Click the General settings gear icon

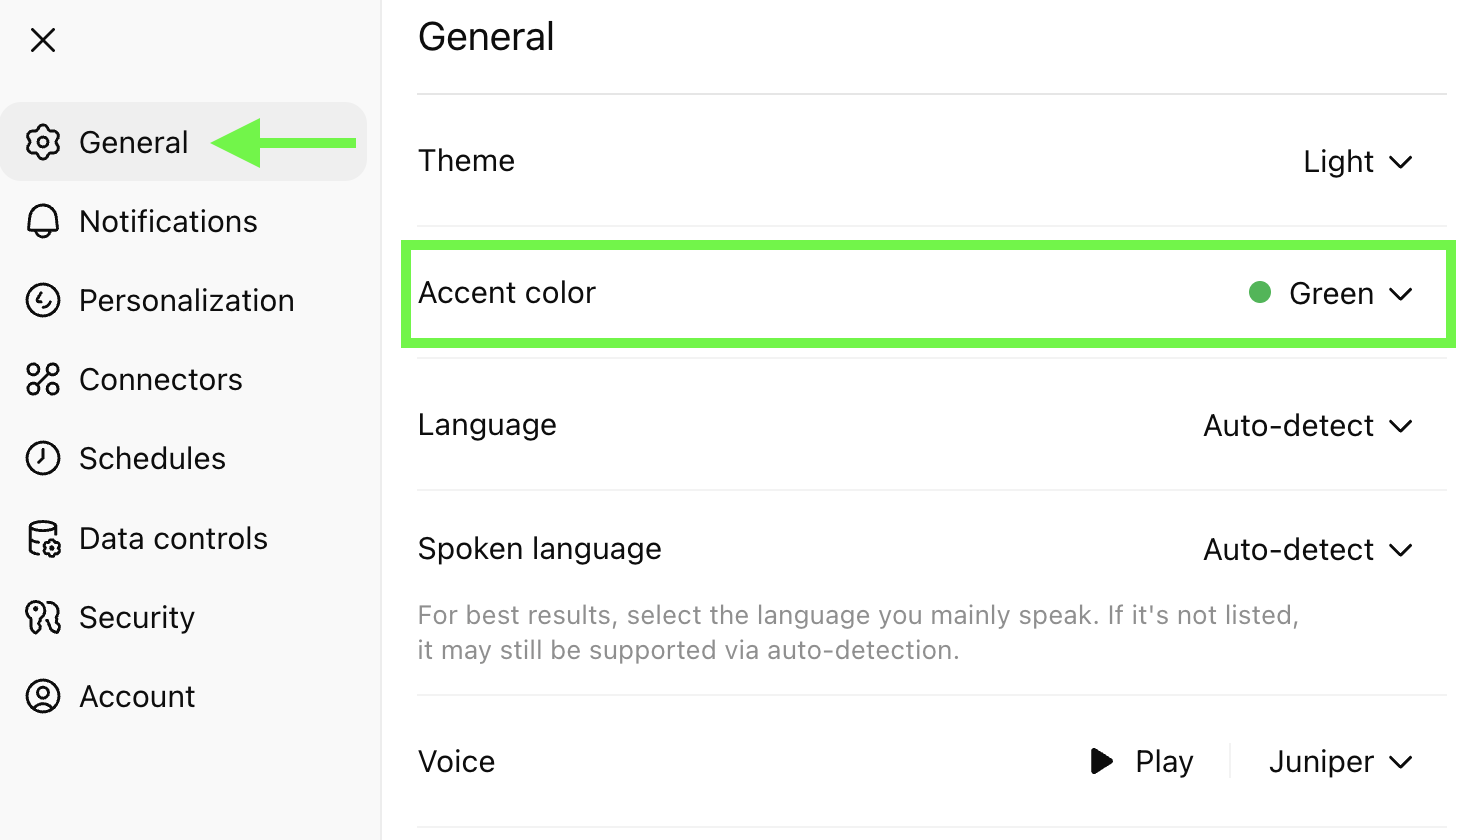click(x=43, y=142)
